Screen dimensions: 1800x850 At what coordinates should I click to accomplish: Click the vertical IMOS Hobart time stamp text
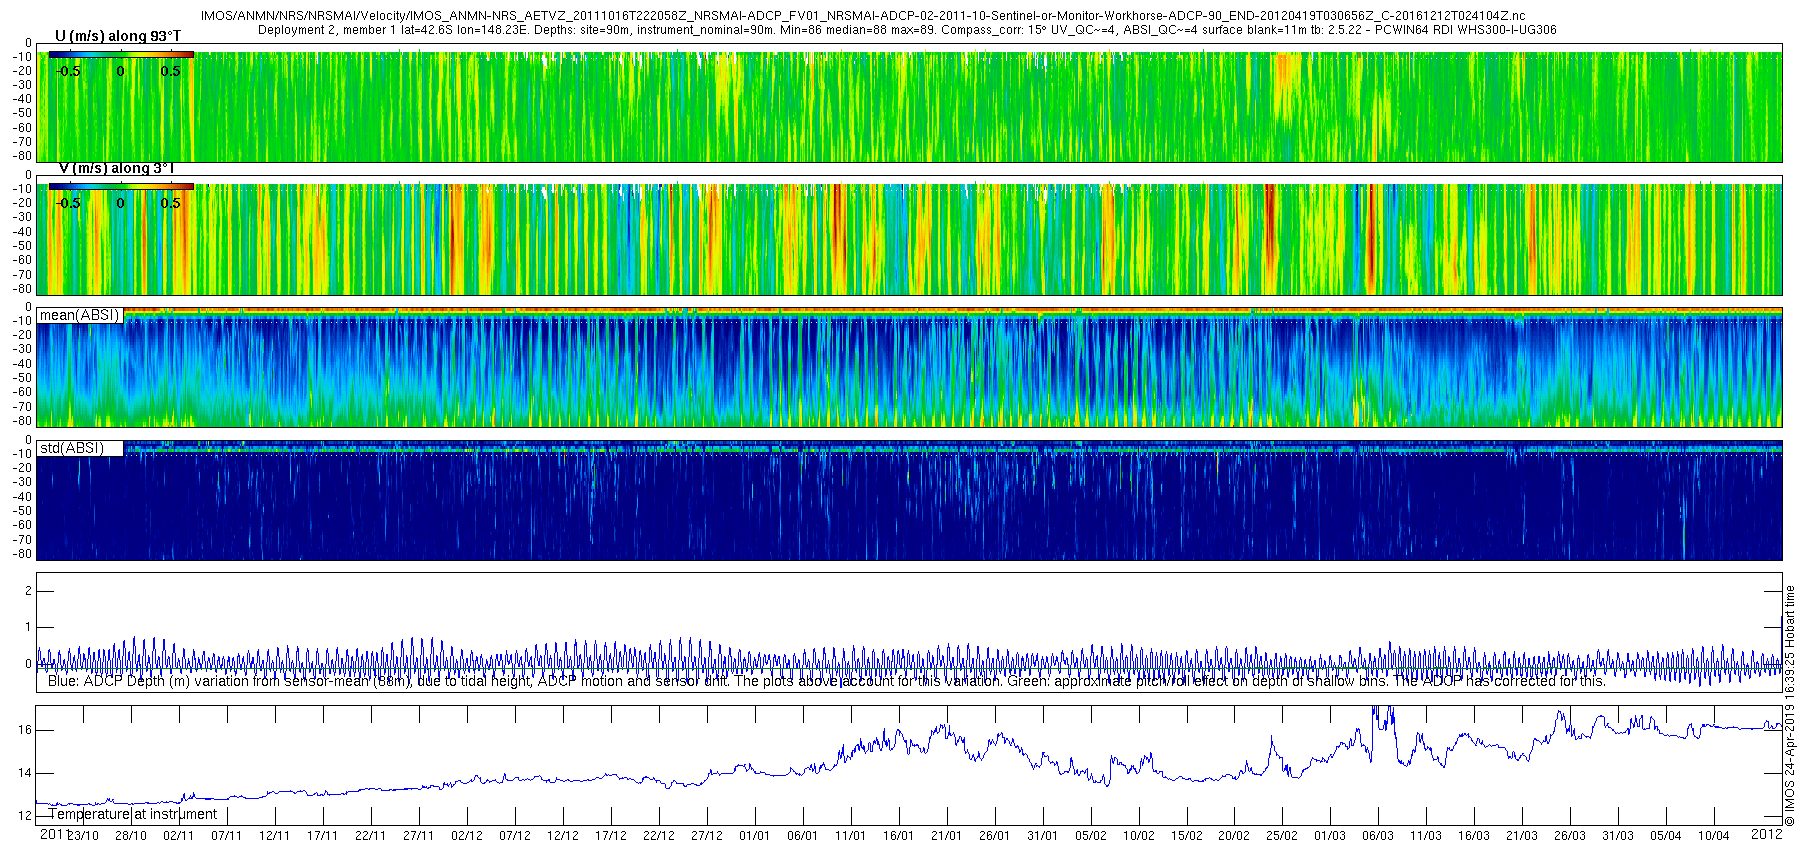pyautogui.click(x=1790, y=706)
